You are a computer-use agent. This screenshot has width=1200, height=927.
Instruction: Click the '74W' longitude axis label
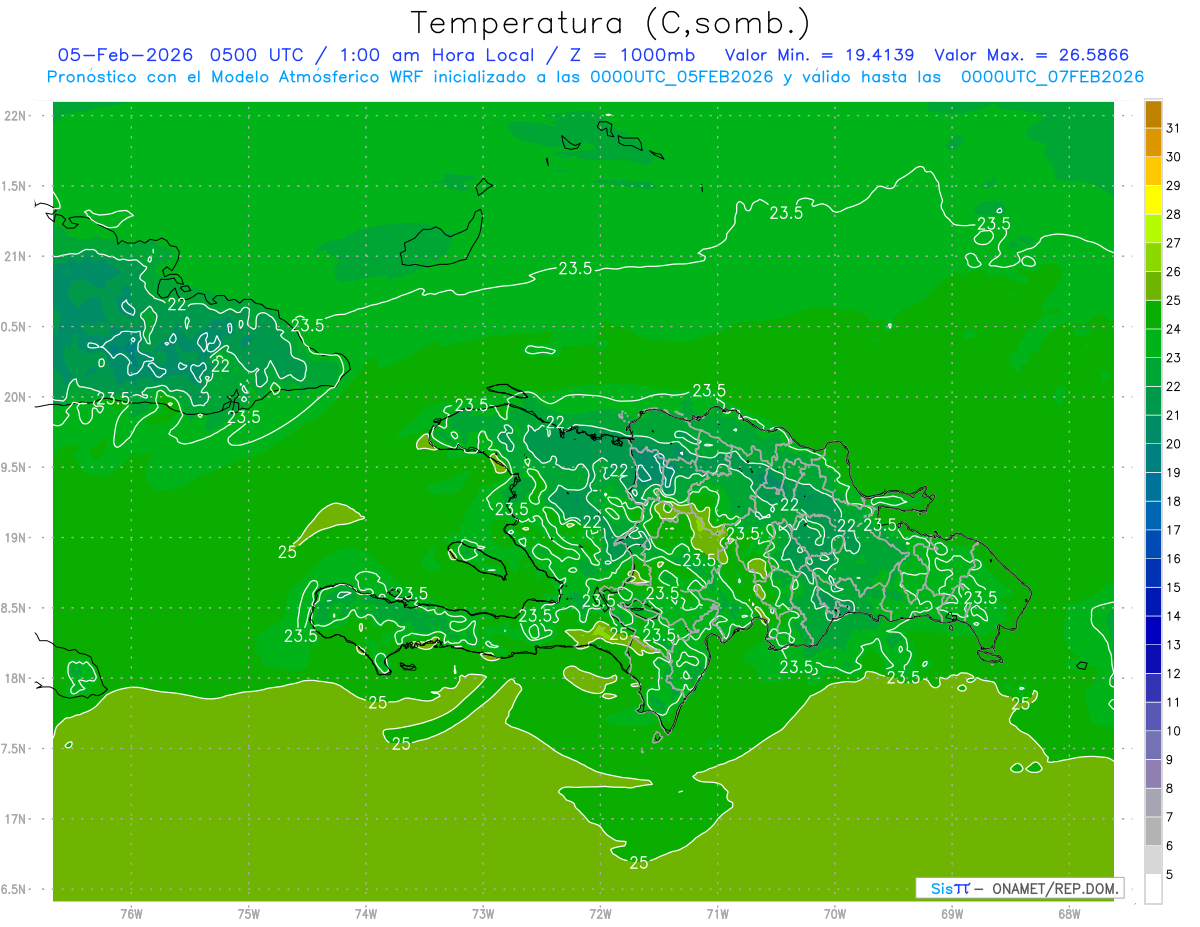point(365,914)
